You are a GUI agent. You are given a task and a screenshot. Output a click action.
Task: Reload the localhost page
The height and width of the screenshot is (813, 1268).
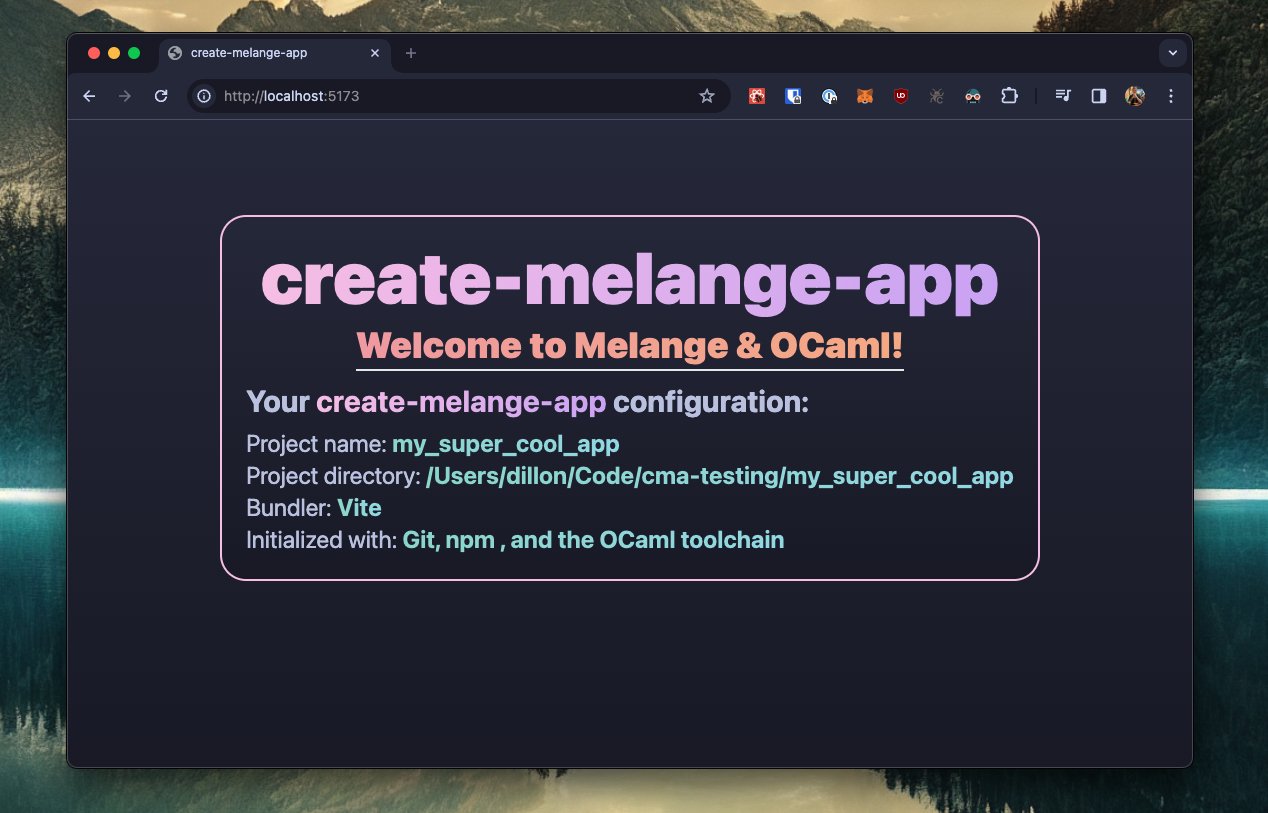tap(160, 96)
